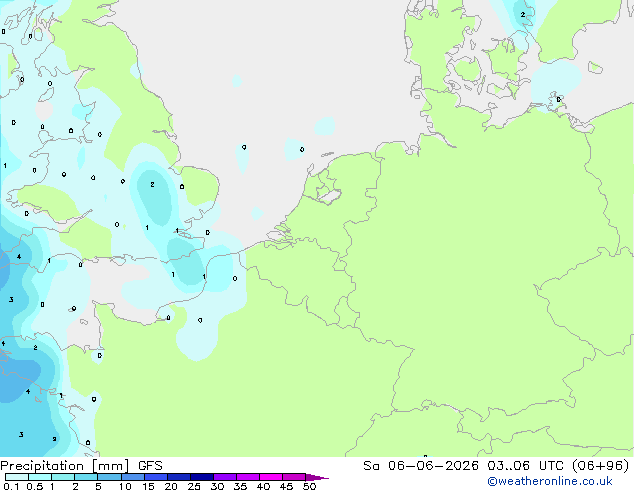
Task: Pick the 25–30 mm navy legend swatch
Action: 201,477
